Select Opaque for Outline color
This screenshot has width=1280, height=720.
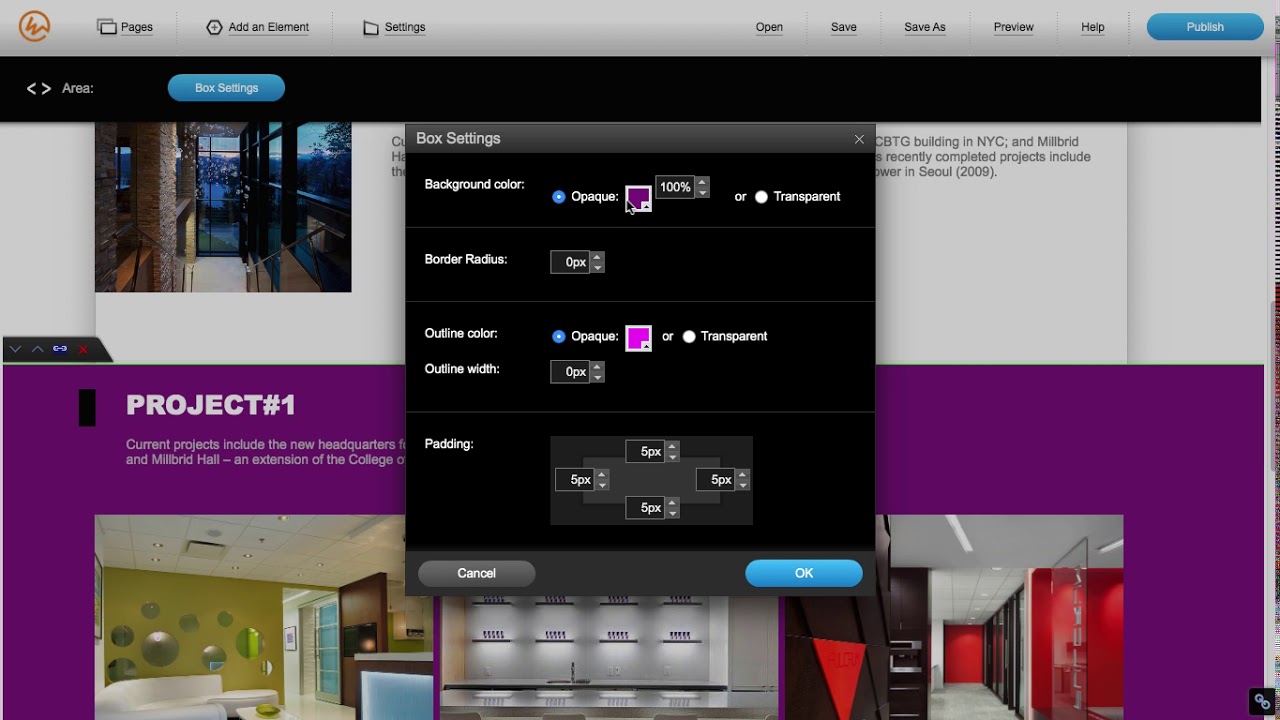[559, 337]
